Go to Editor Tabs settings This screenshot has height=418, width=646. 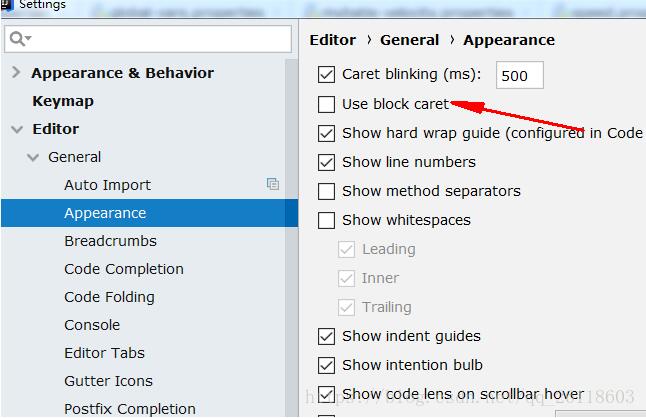(104, 353)
